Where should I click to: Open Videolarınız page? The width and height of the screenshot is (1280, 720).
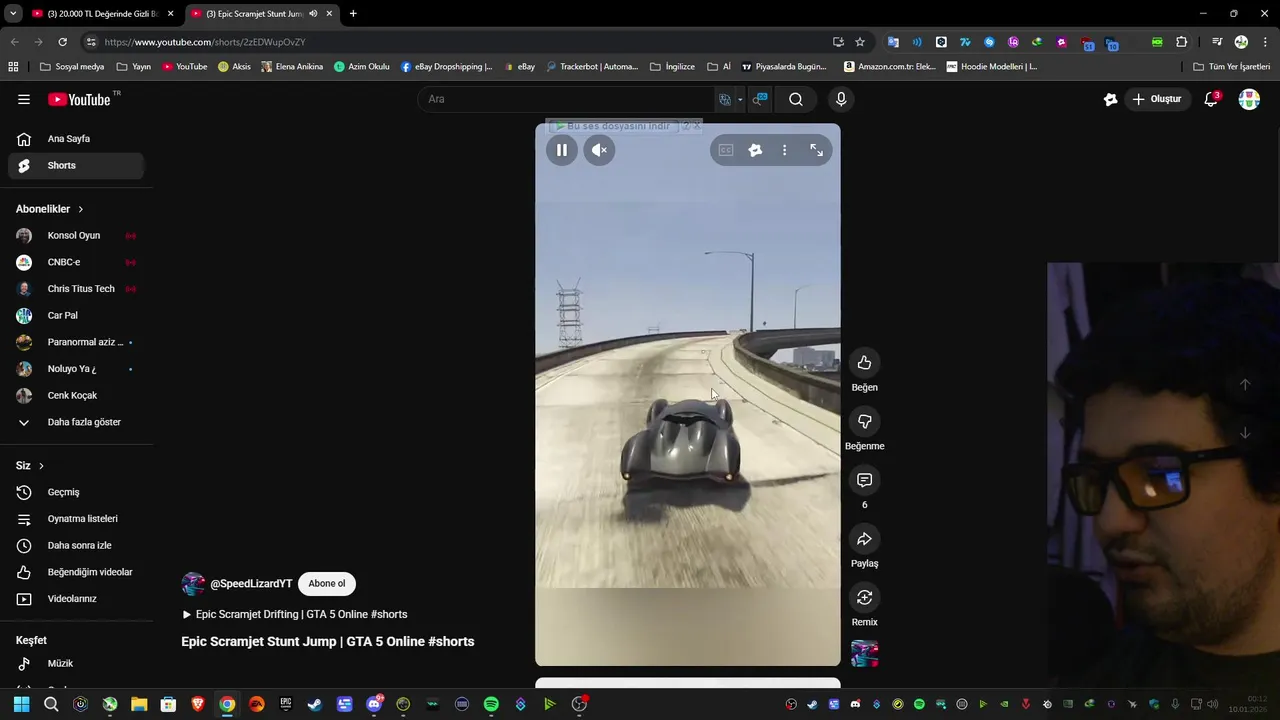(76, 599)
